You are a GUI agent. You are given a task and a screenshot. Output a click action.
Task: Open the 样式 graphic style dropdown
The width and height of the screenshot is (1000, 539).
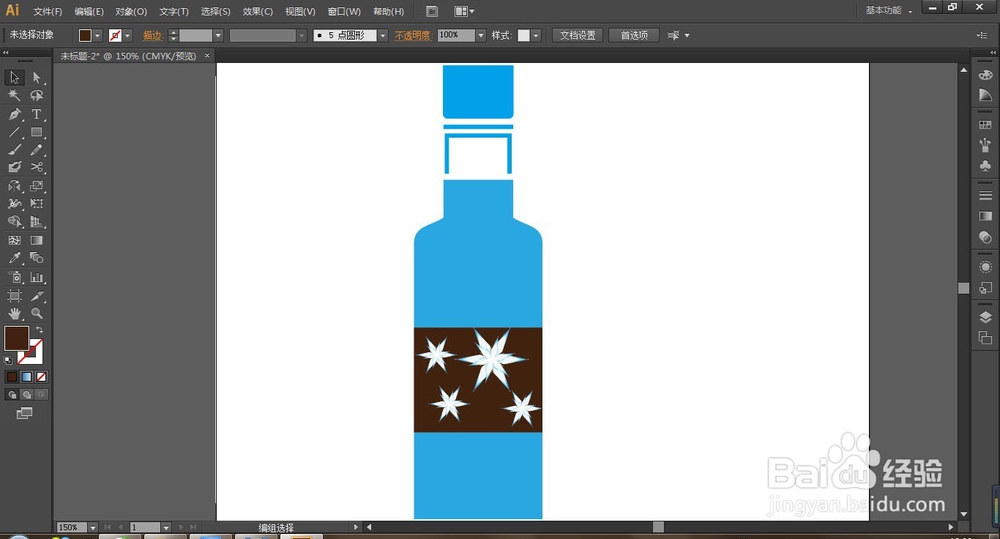click(x=536, y=36)
